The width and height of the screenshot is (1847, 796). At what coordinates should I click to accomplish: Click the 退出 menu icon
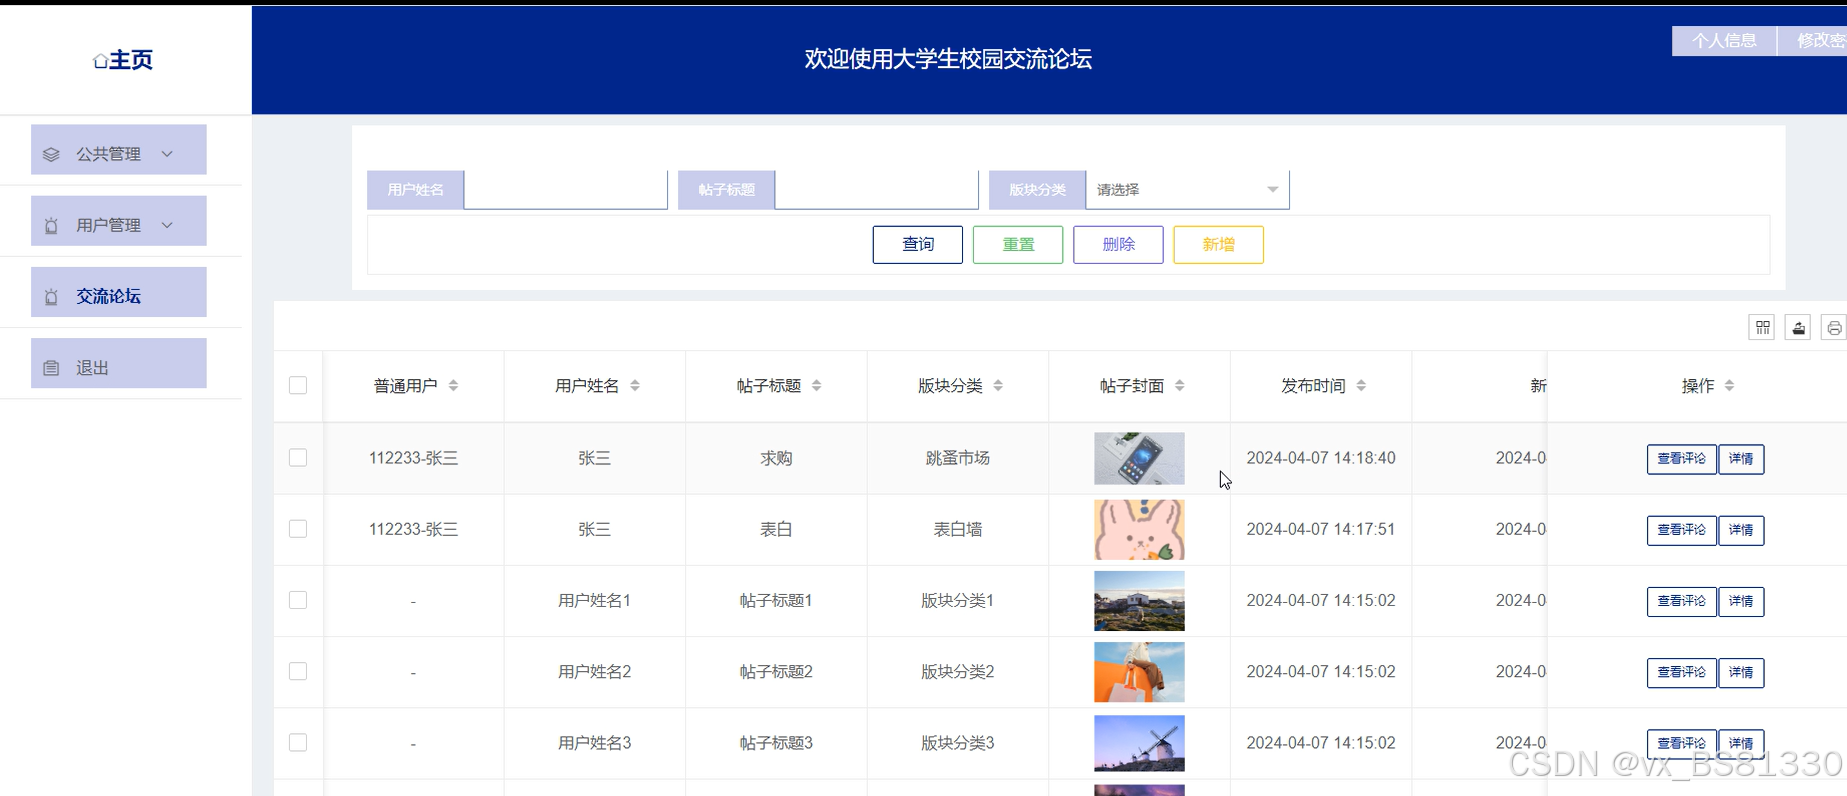[51, 368]
